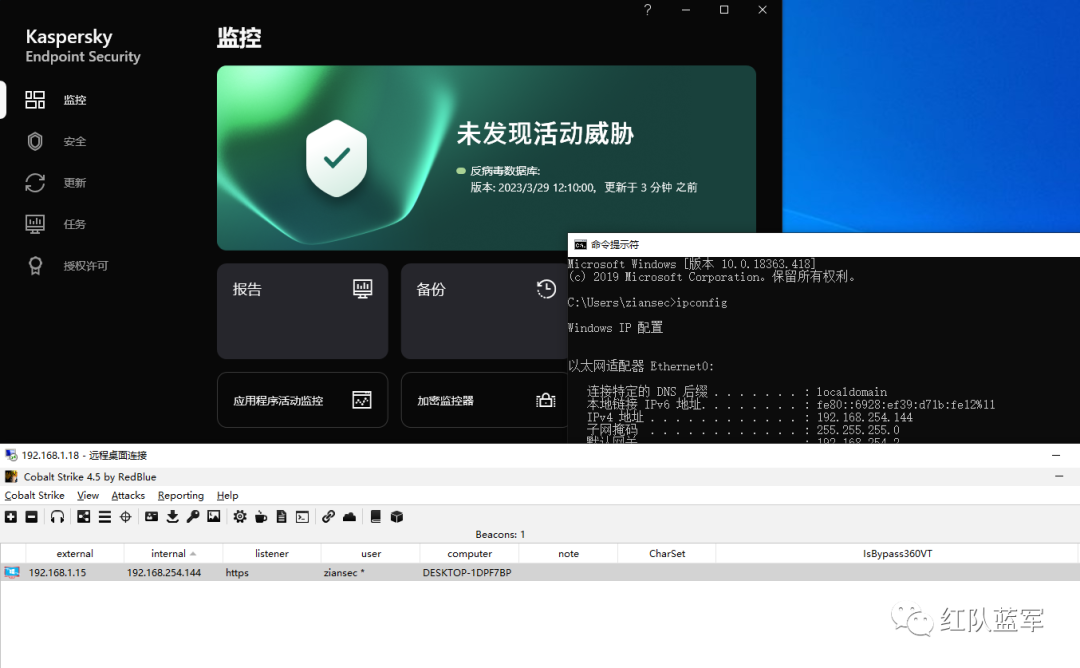This screenshot has height=668, width=1080.
Task: Open the View menu
Action: coord(88,495)
